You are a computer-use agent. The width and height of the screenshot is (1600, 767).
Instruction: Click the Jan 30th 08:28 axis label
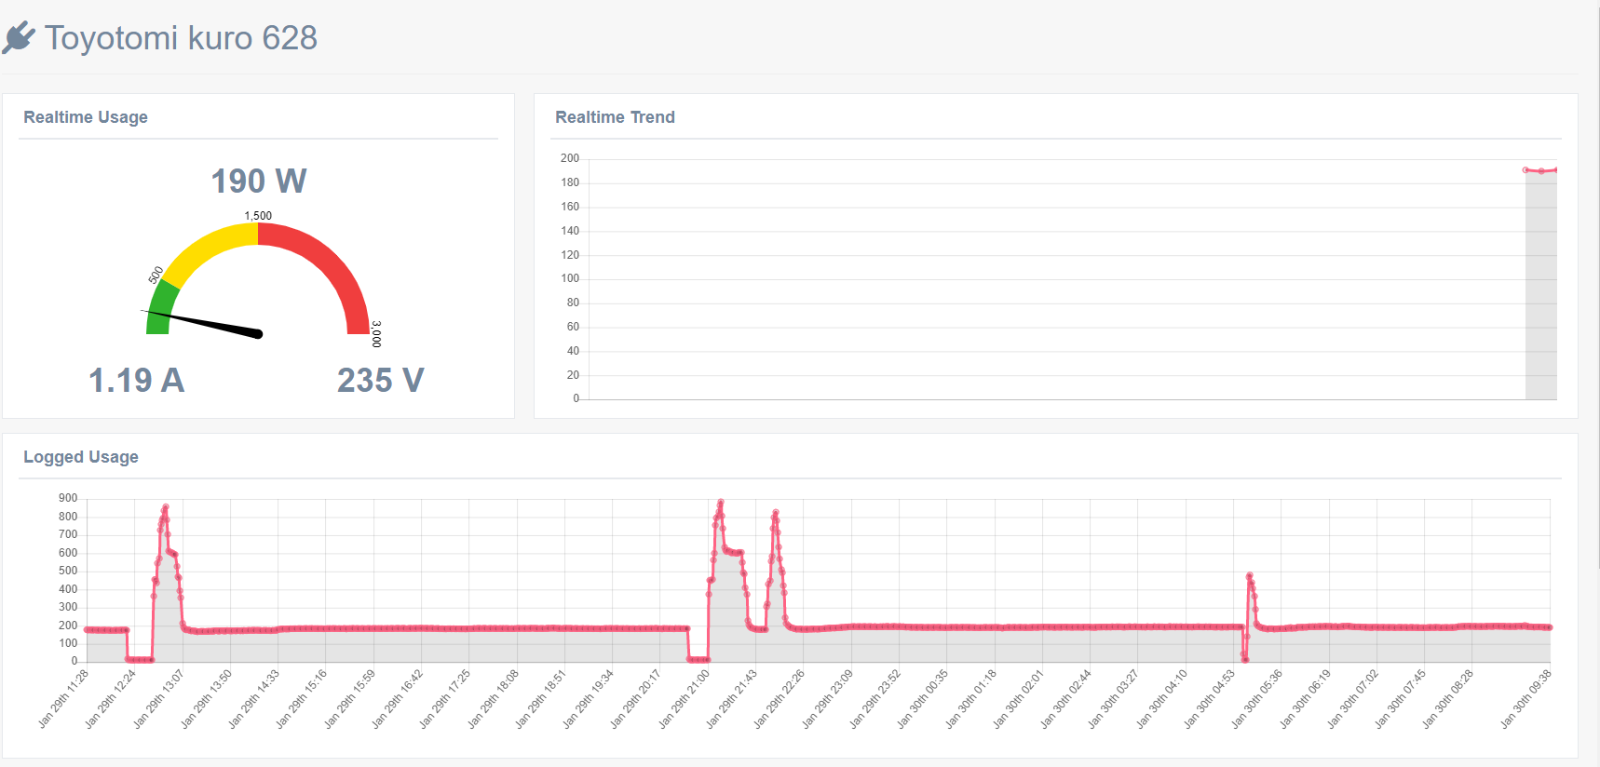[1449, 699]
